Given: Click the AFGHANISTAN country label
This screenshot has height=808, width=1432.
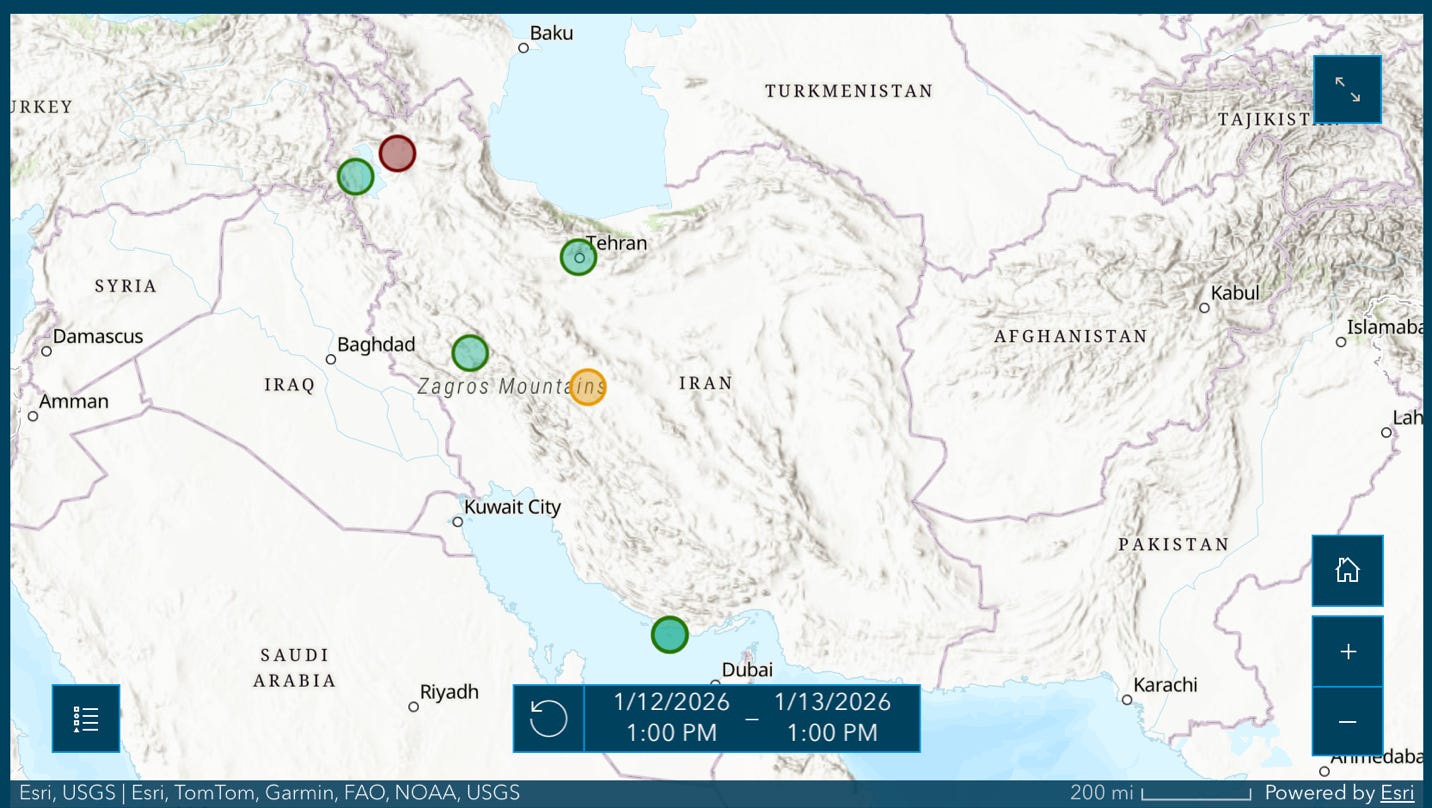Looking at the screenshot, I should click(1071, 337).
